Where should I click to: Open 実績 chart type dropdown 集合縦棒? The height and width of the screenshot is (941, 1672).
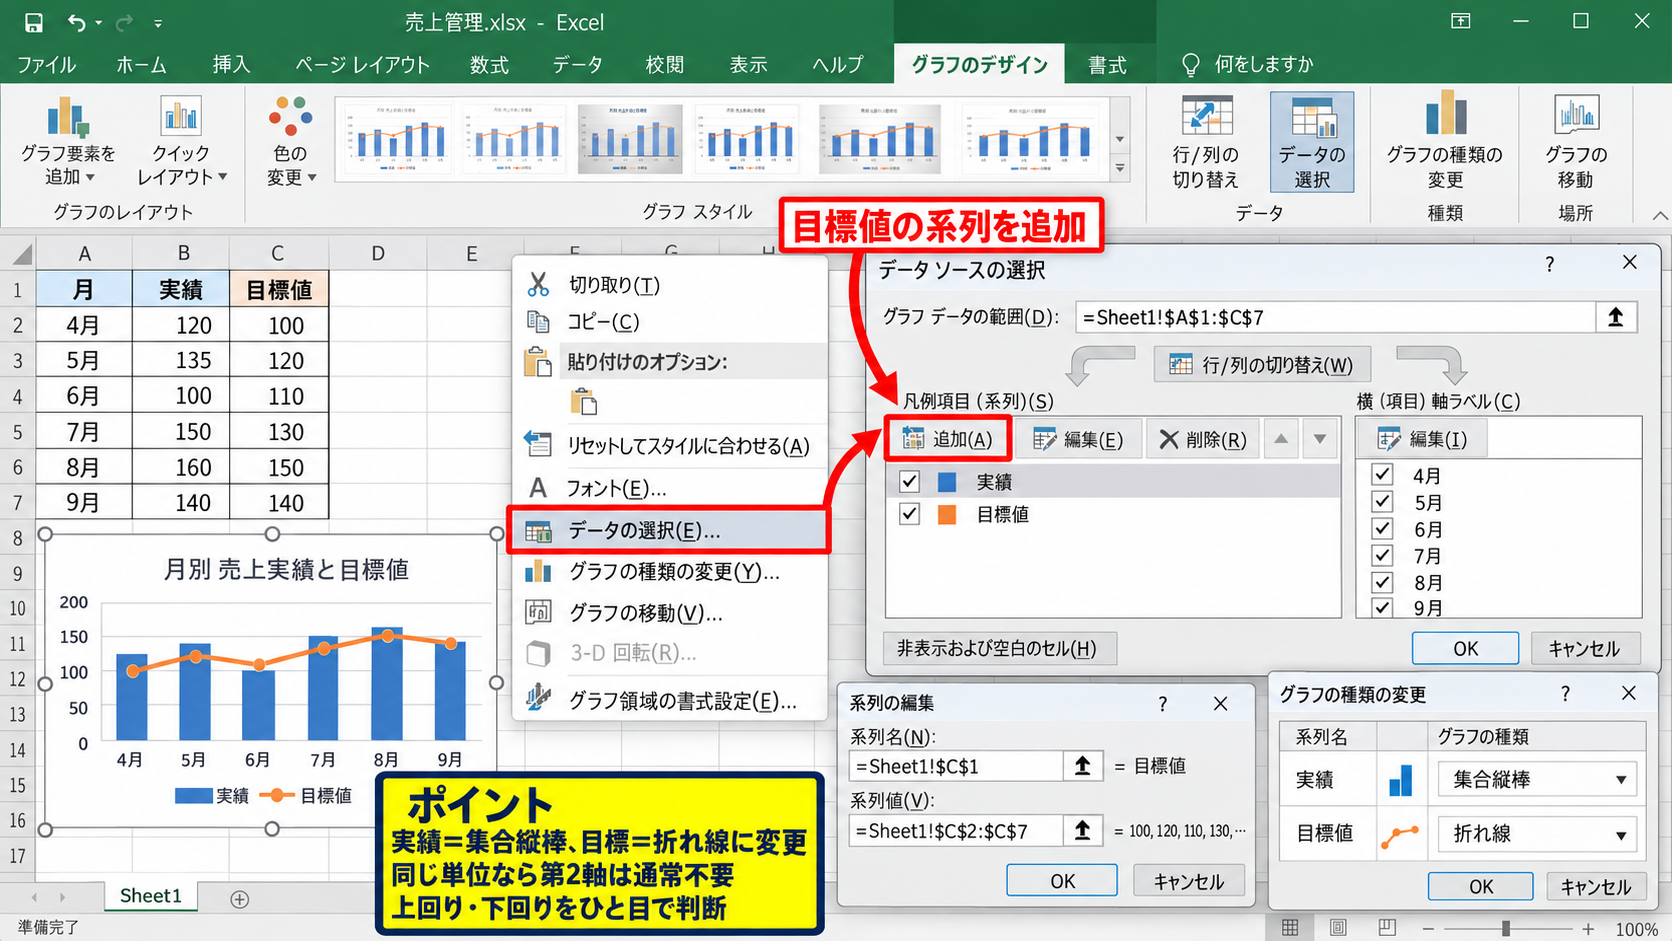tap(1538, 779)
